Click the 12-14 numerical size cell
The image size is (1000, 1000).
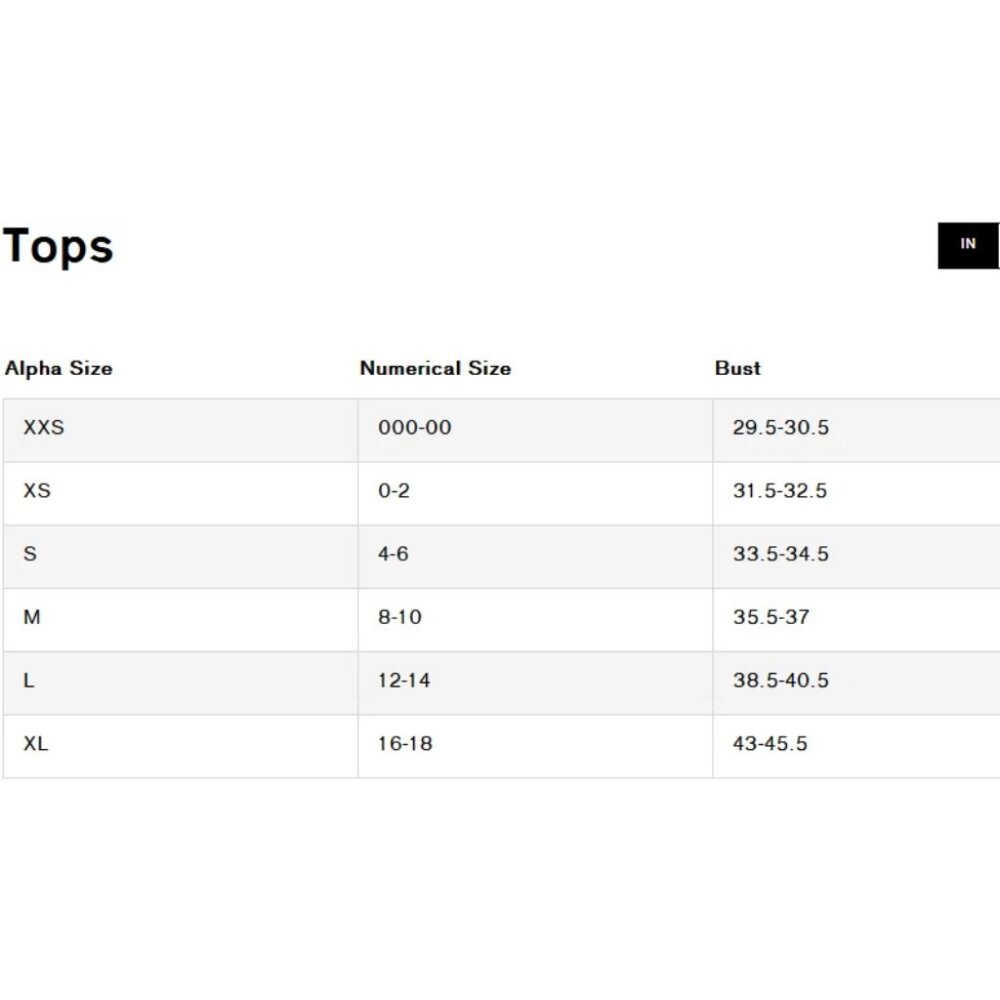536,683
